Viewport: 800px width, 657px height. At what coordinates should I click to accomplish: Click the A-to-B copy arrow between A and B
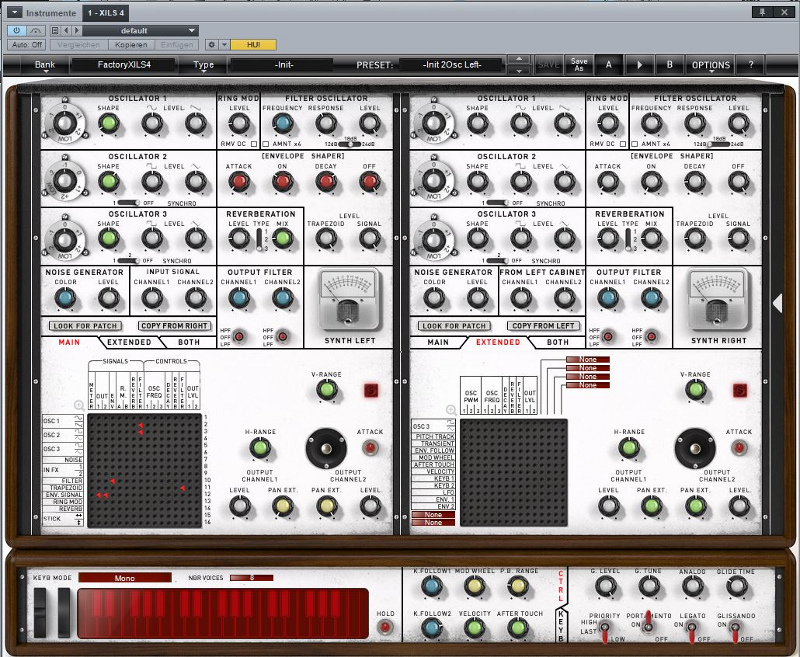(639, 65)
